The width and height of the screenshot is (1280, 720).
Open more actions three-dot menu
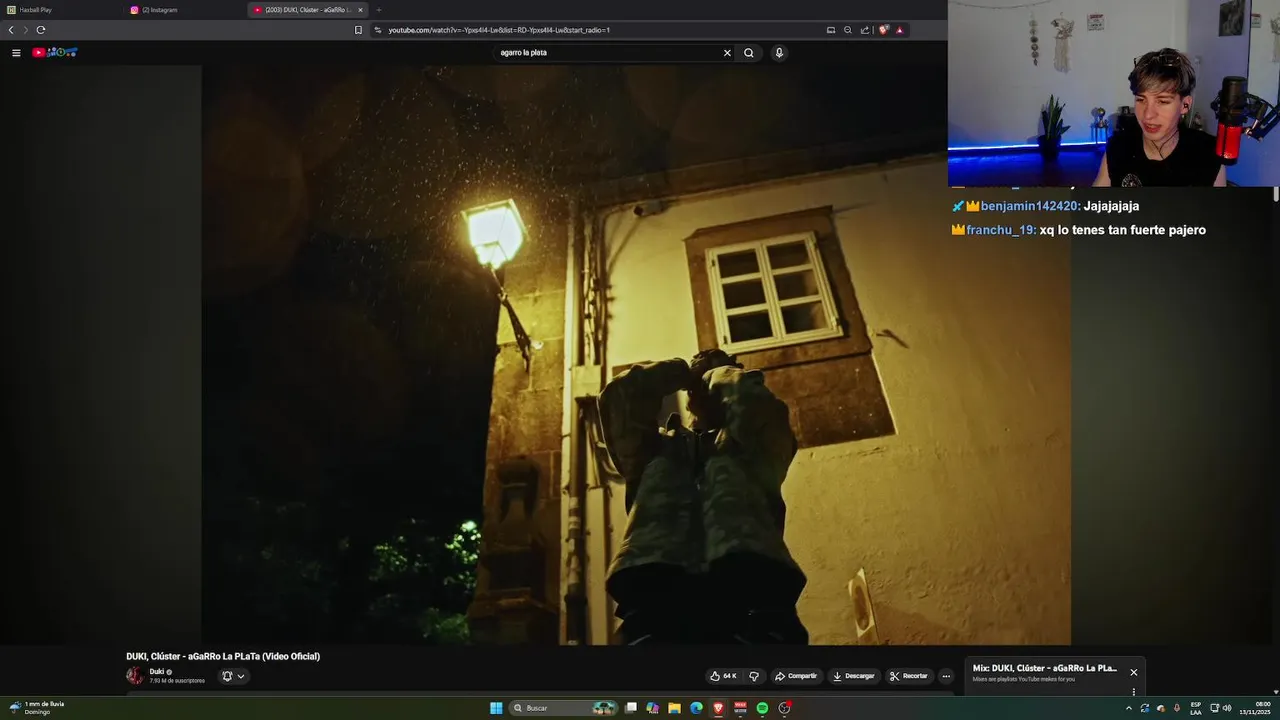pyautogui.click(x=946, y=676)
